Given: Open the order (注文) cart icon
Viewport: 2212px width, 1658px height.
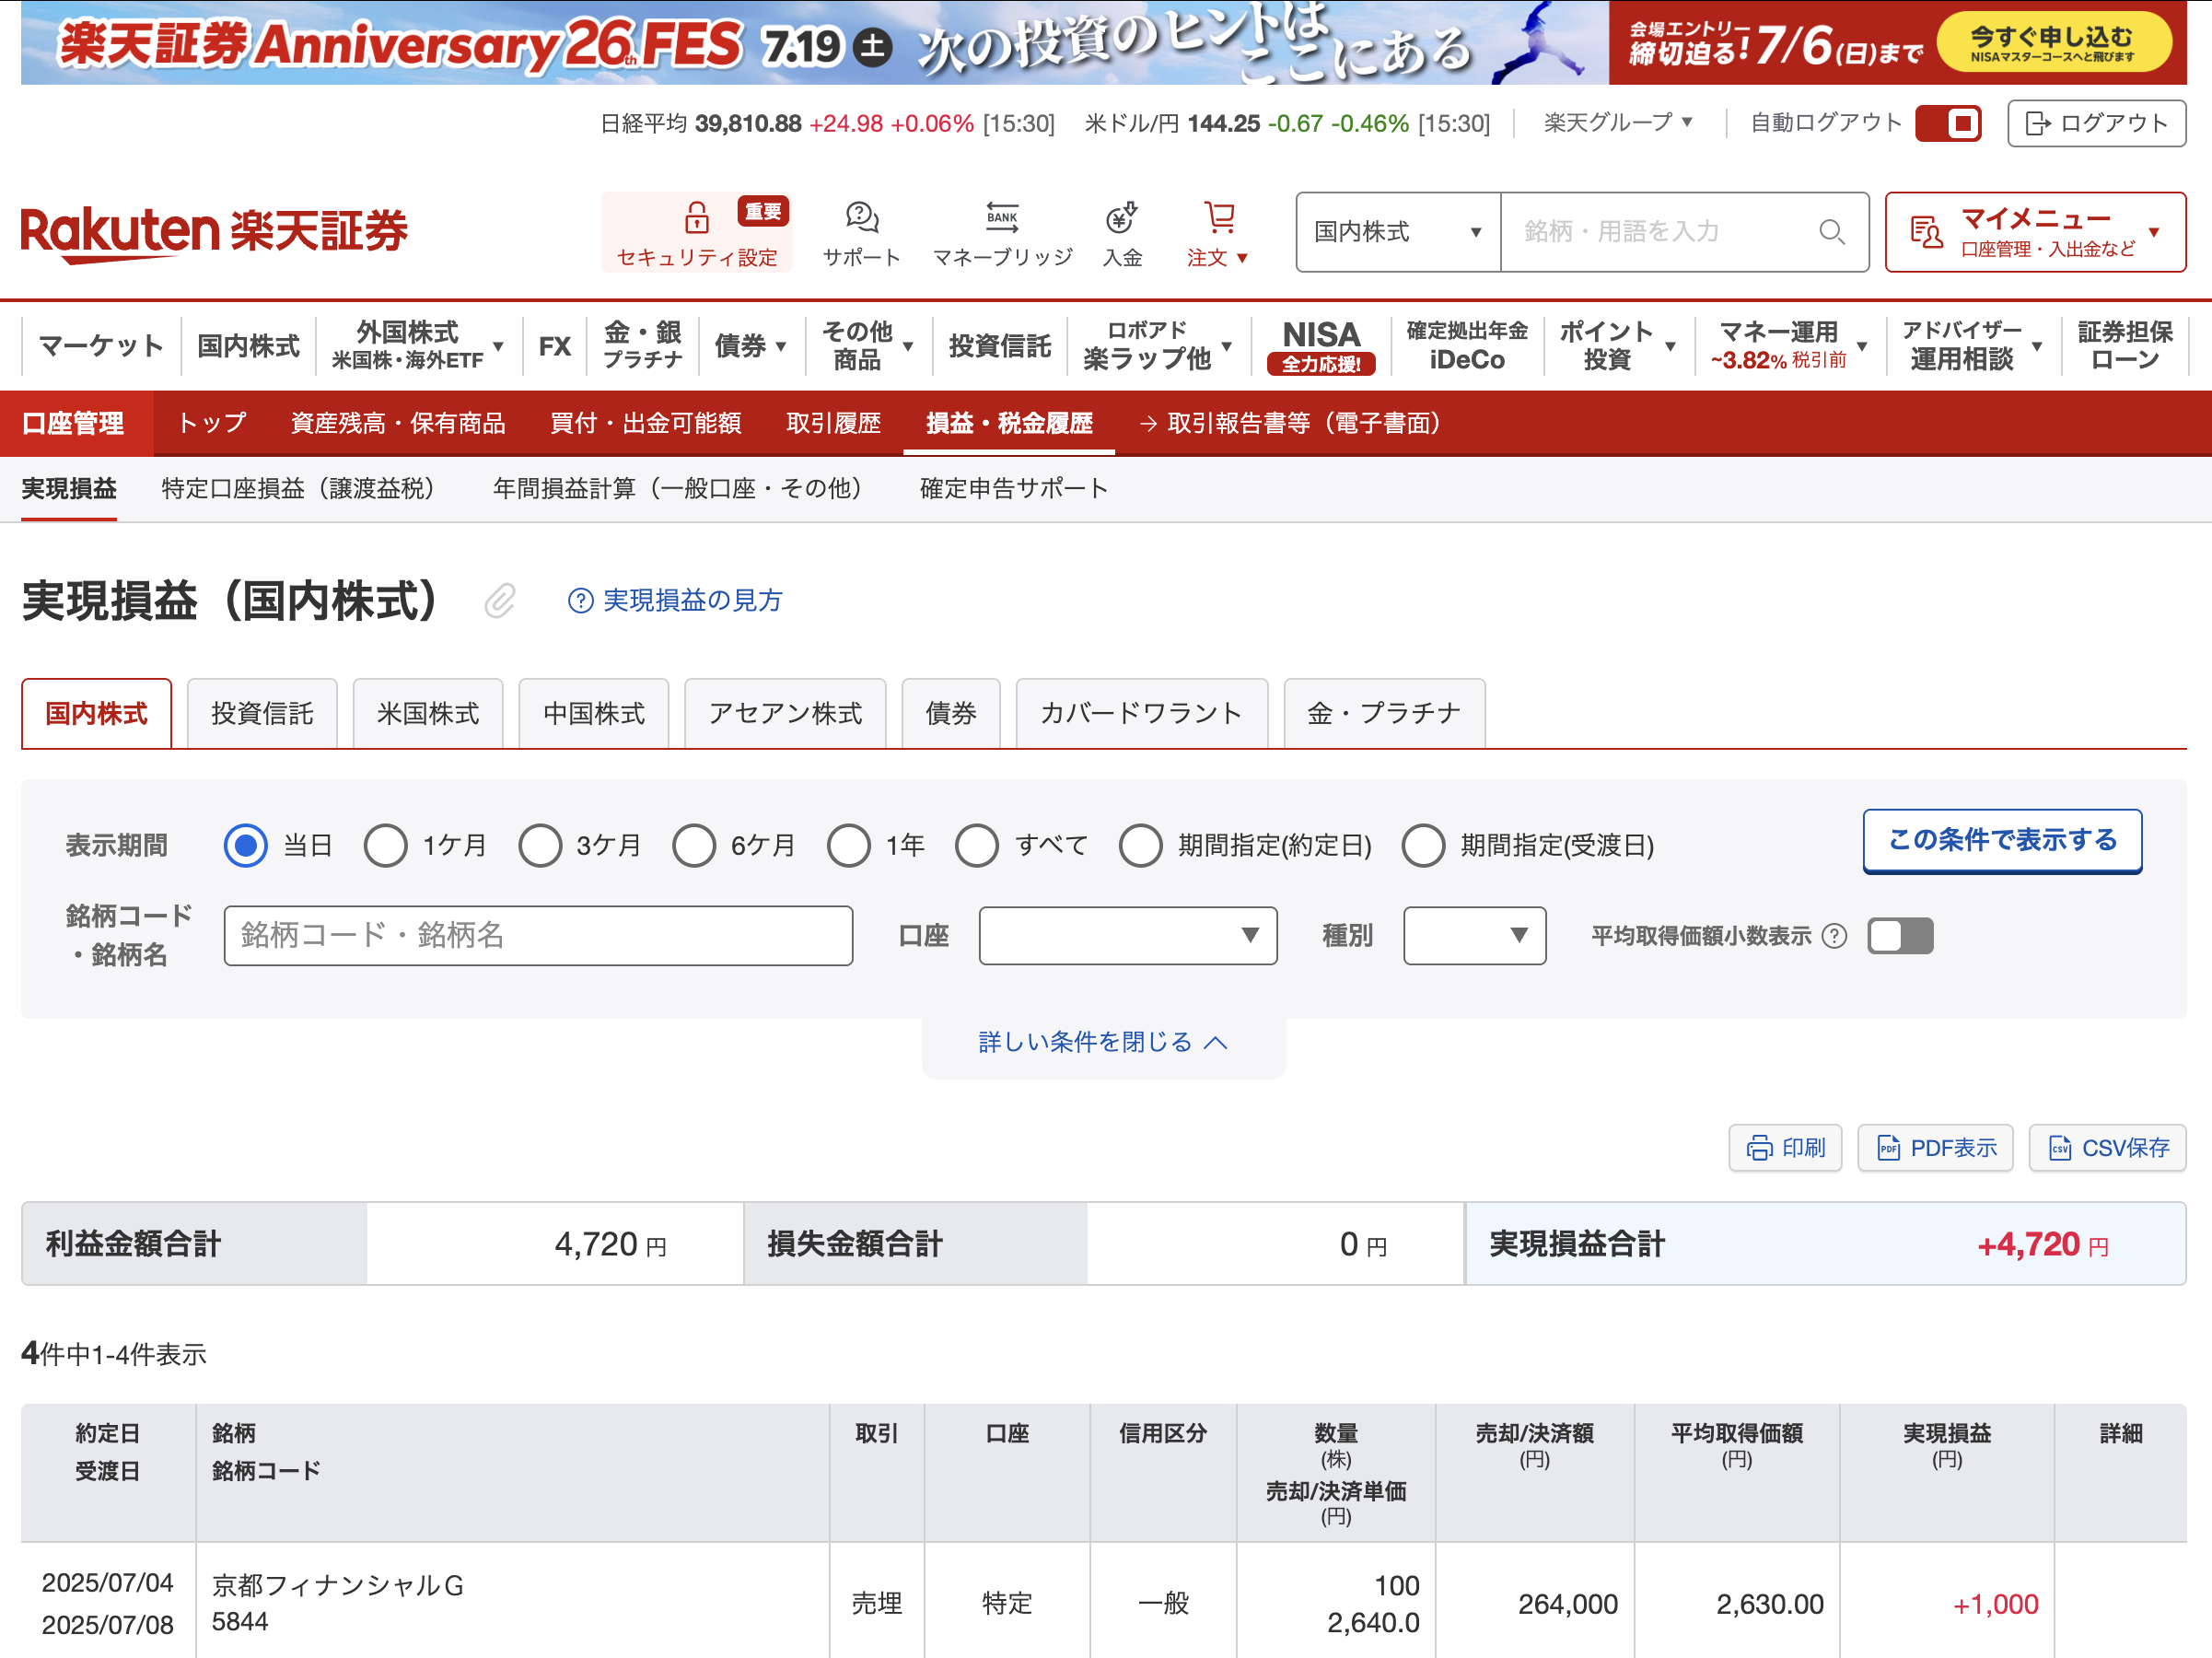Looking at the screenshot, I should coord(1219,217).
